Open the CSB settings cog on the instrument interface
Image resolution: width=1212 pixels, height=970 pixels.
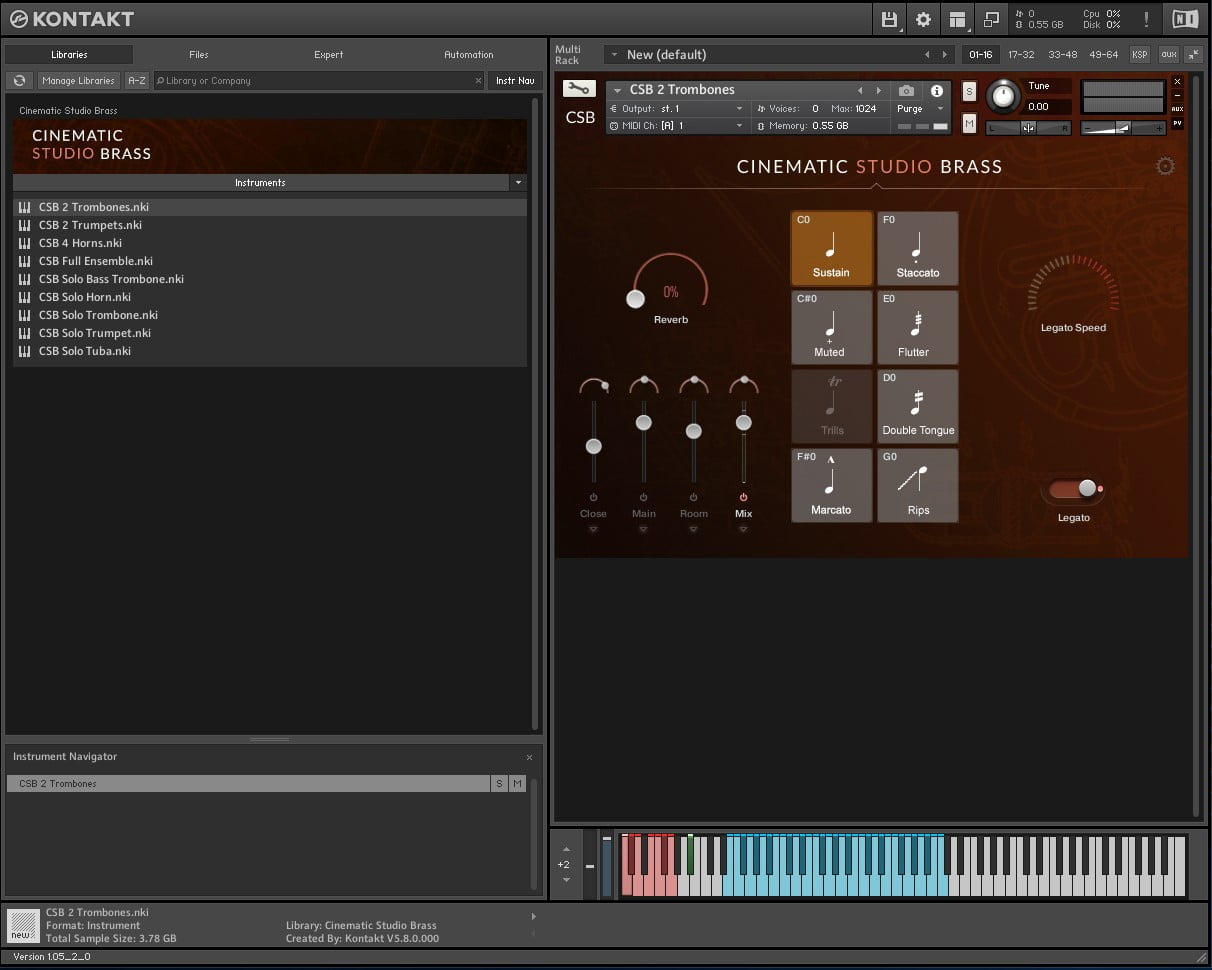pos(1165,166)
